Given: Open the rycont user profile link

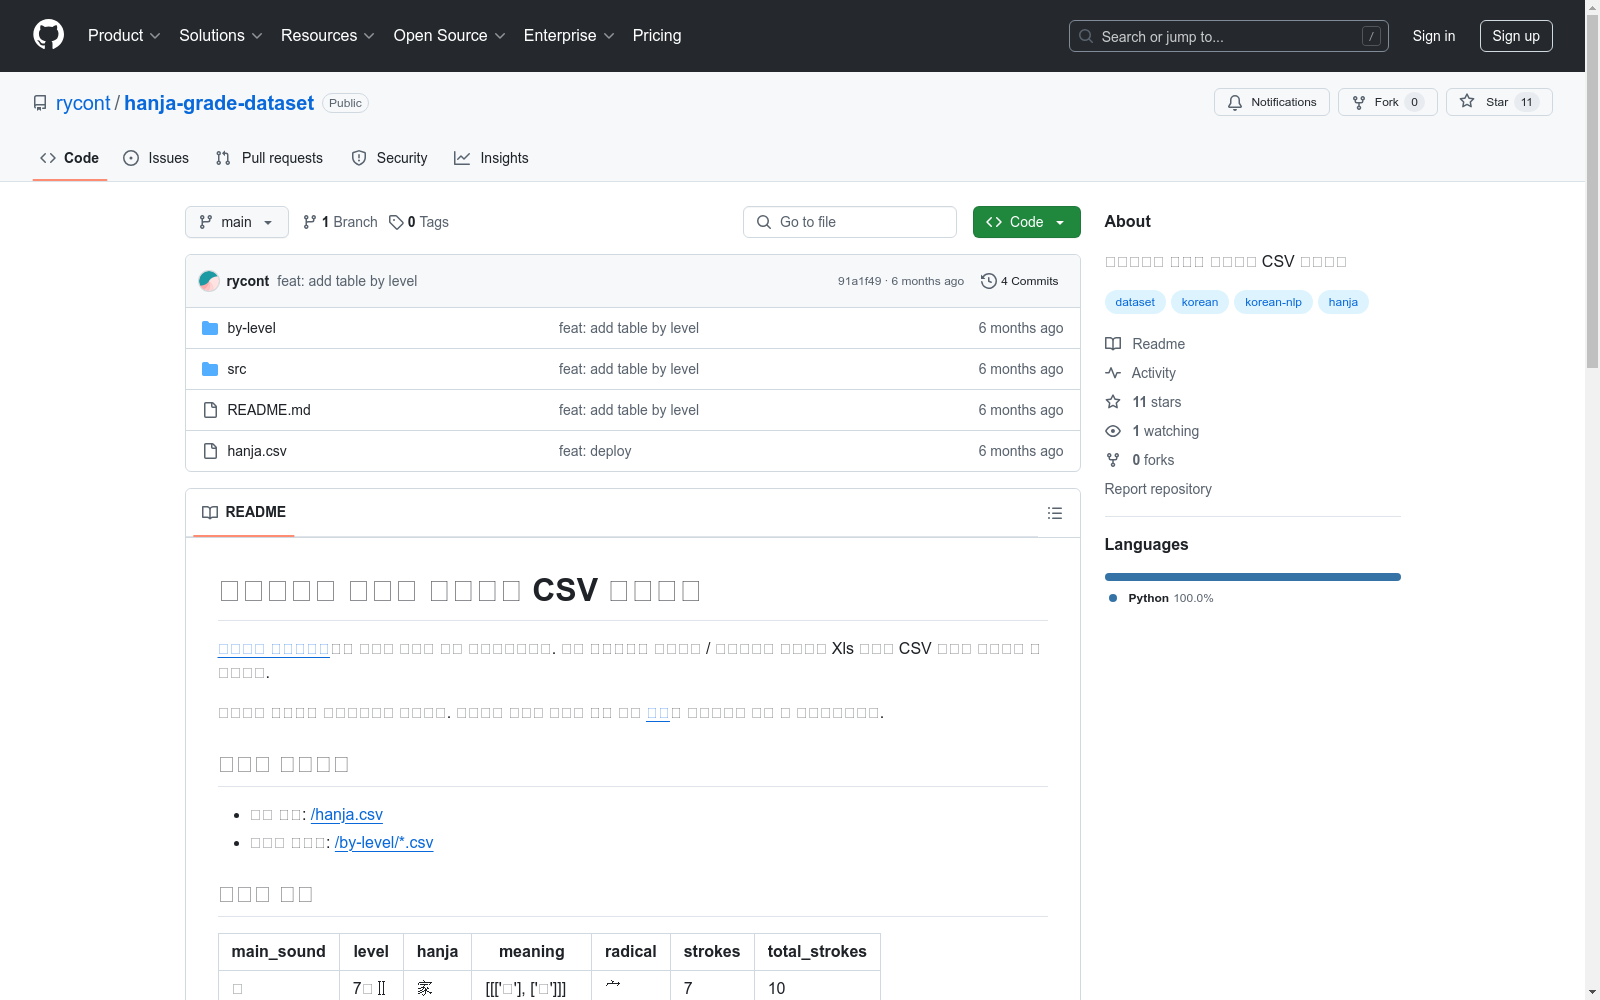Looking at the screenshot, I should [x=83, y=103].
